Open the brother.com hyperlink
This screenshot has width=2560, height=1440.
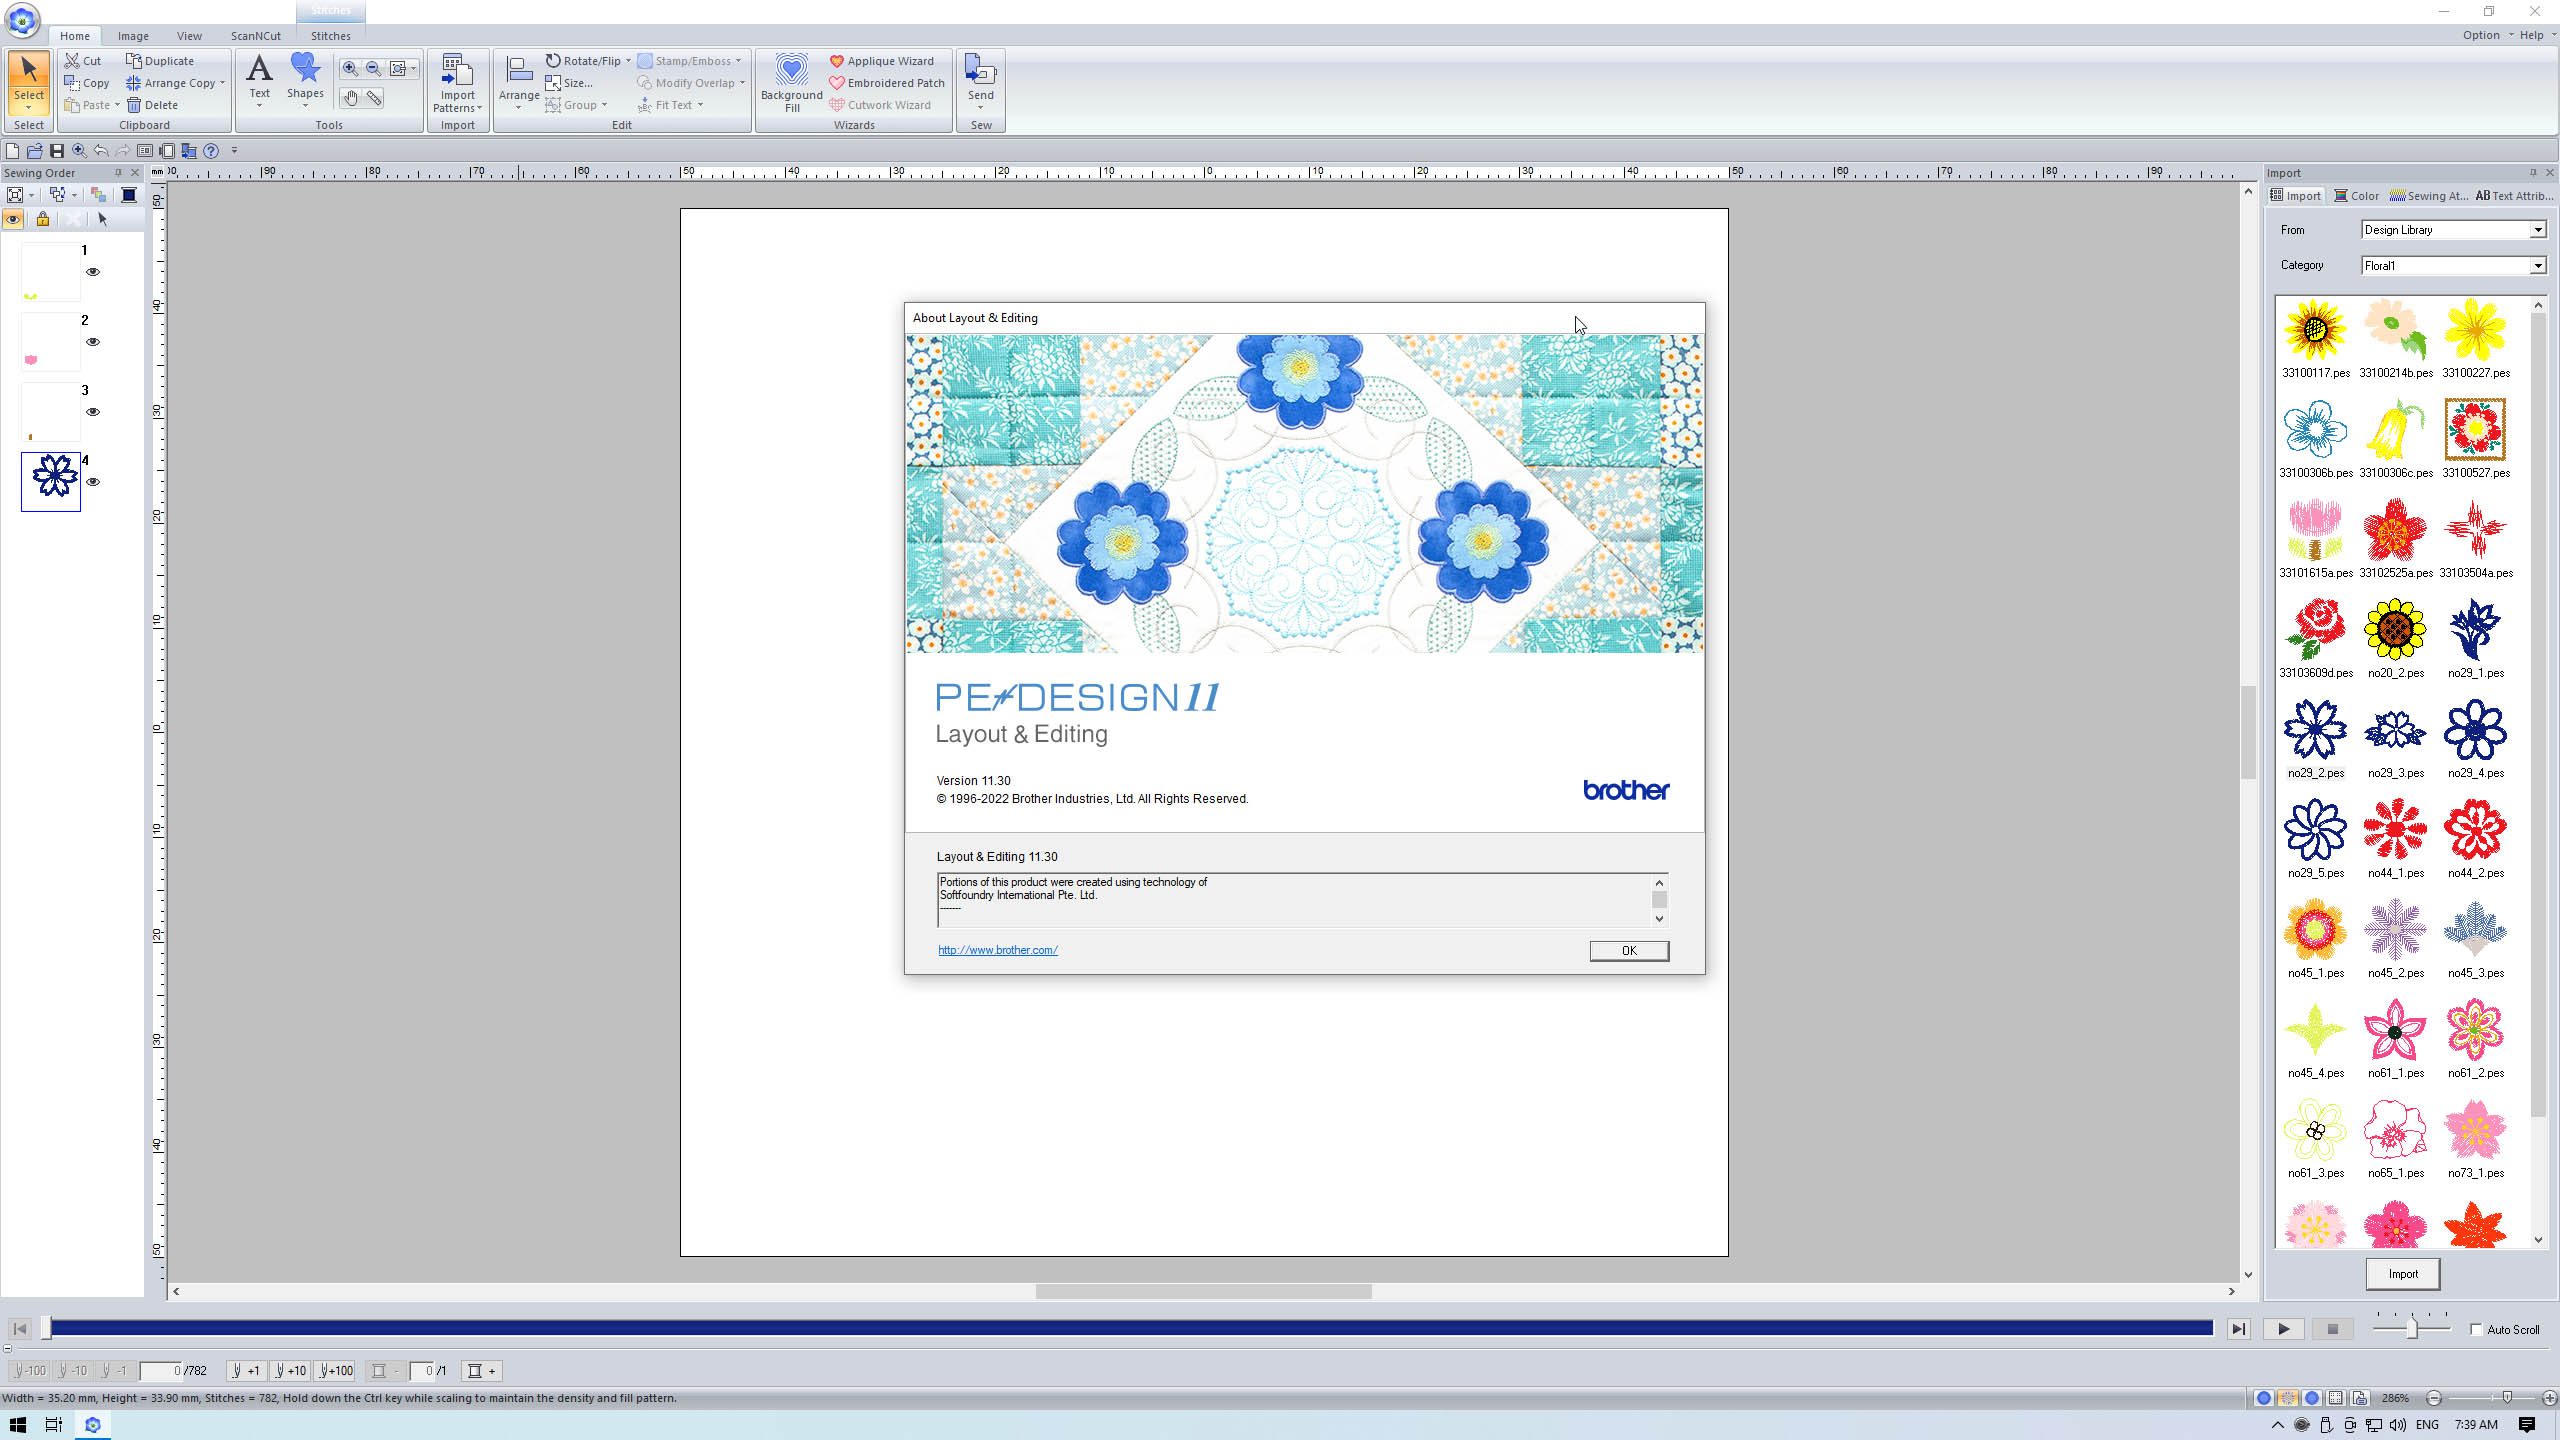997,950
